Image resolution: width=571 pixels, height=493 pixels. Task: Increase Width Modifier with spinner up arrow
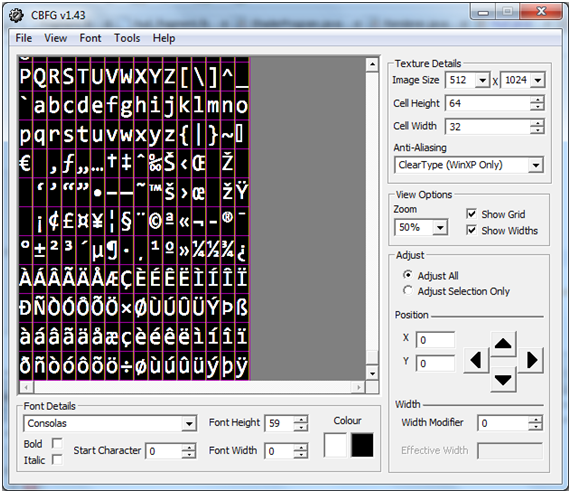[535, 419]
